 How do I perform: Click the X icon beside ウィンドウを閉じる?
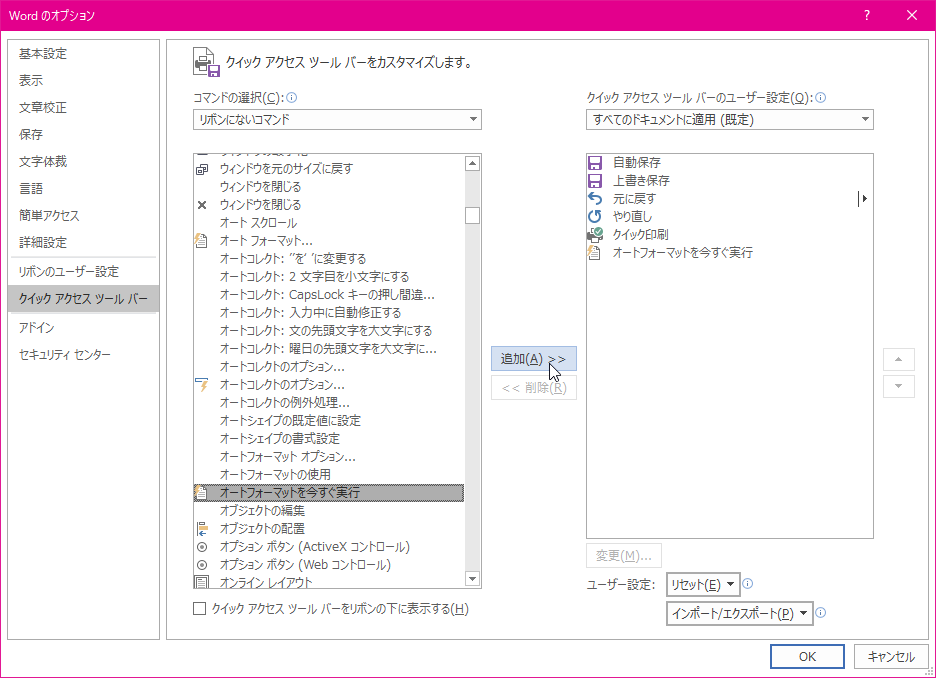202,205
